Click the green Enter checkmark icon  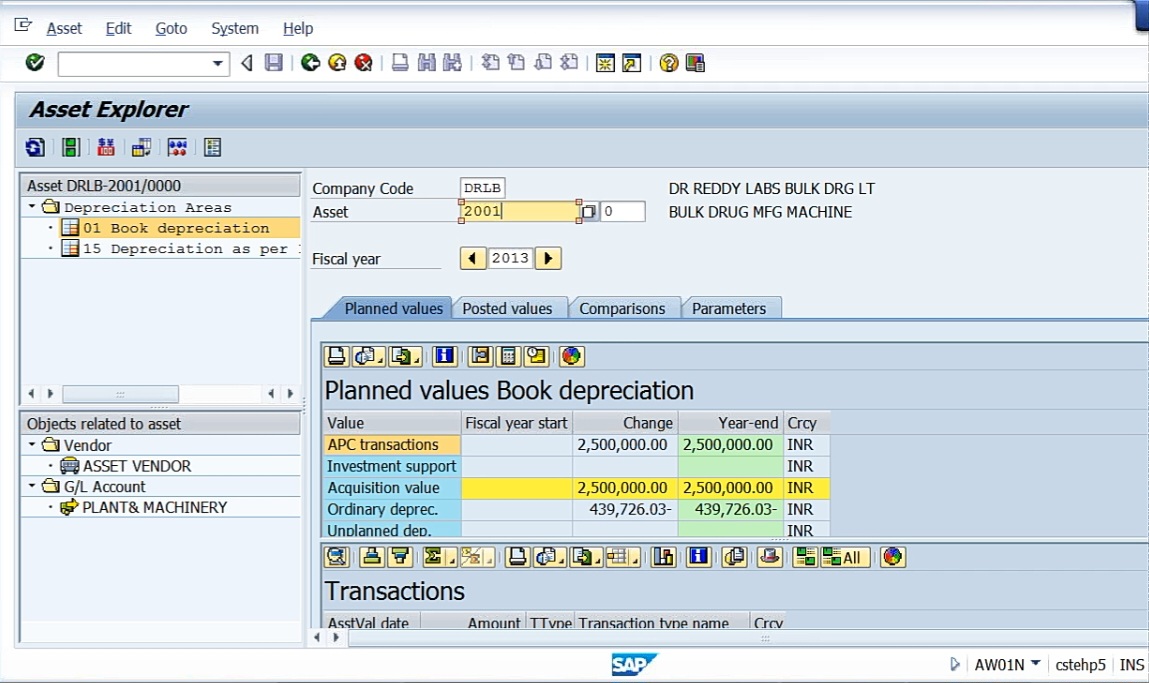(34, 63)
